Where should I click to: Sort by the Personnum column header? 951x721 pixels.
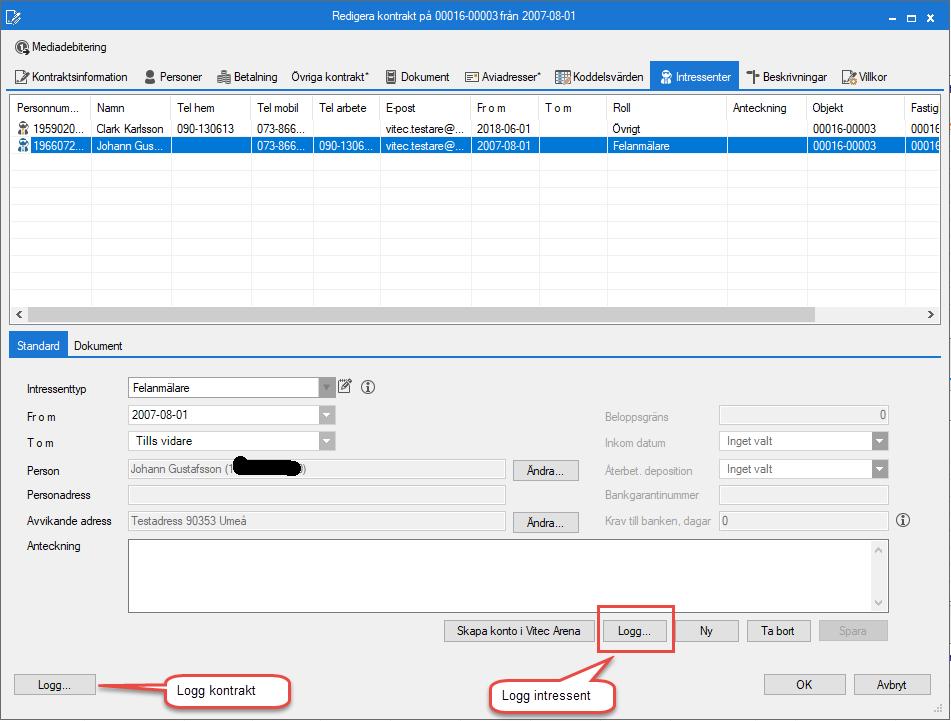(51, 108)
